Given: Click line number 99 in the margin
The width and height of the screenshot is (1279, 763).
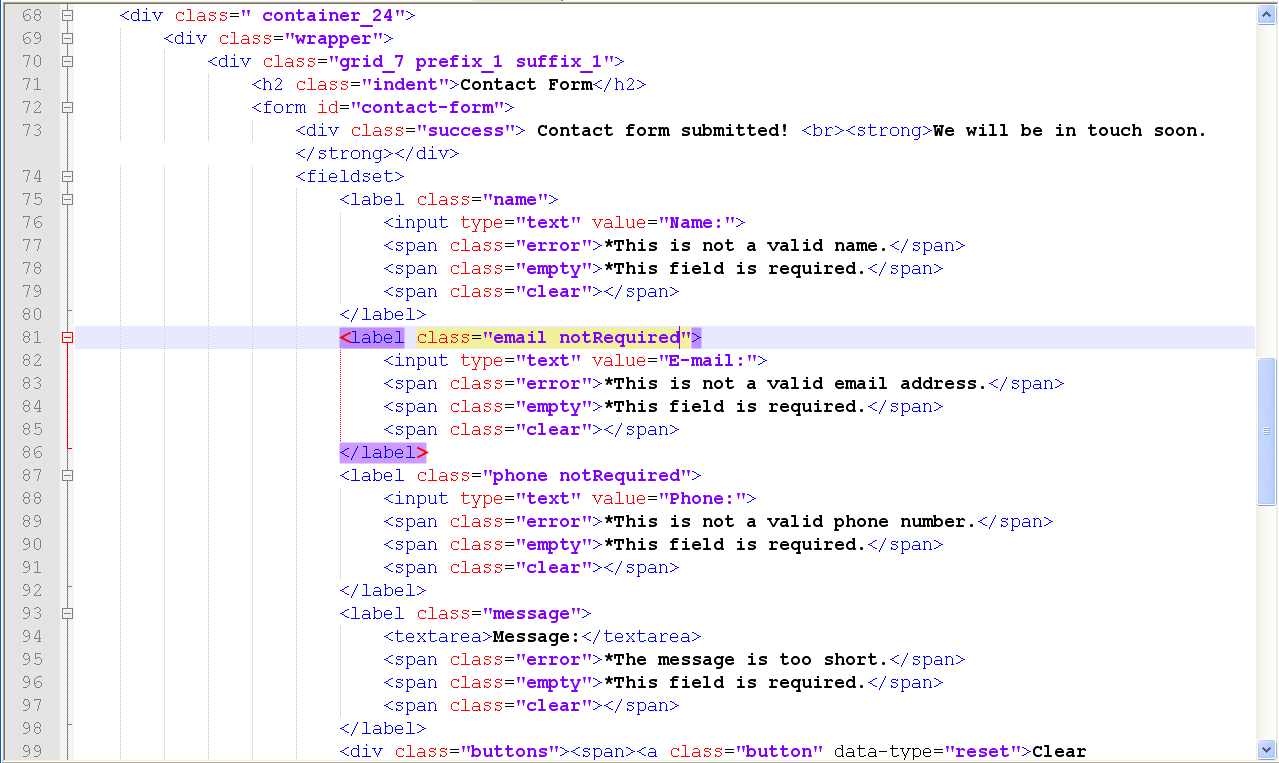Looking at the screenshot, I should point(31,752).
